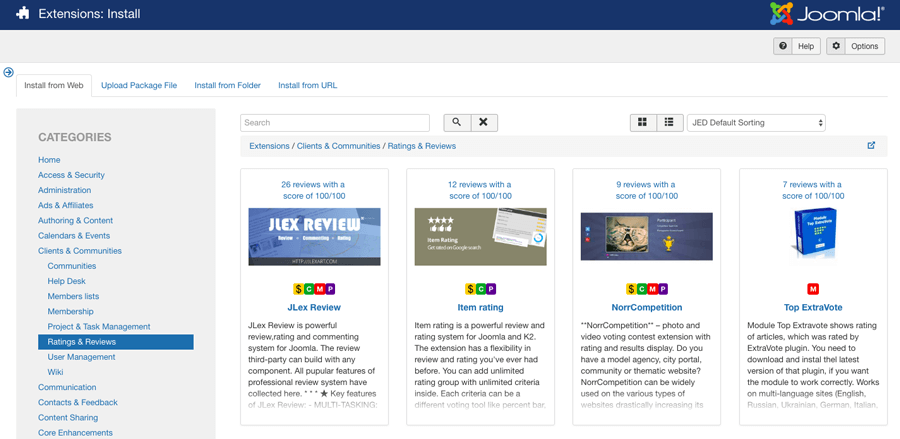Expand the sidebar with blue arrow icon
900x439 pixels.
click(8, 72)
